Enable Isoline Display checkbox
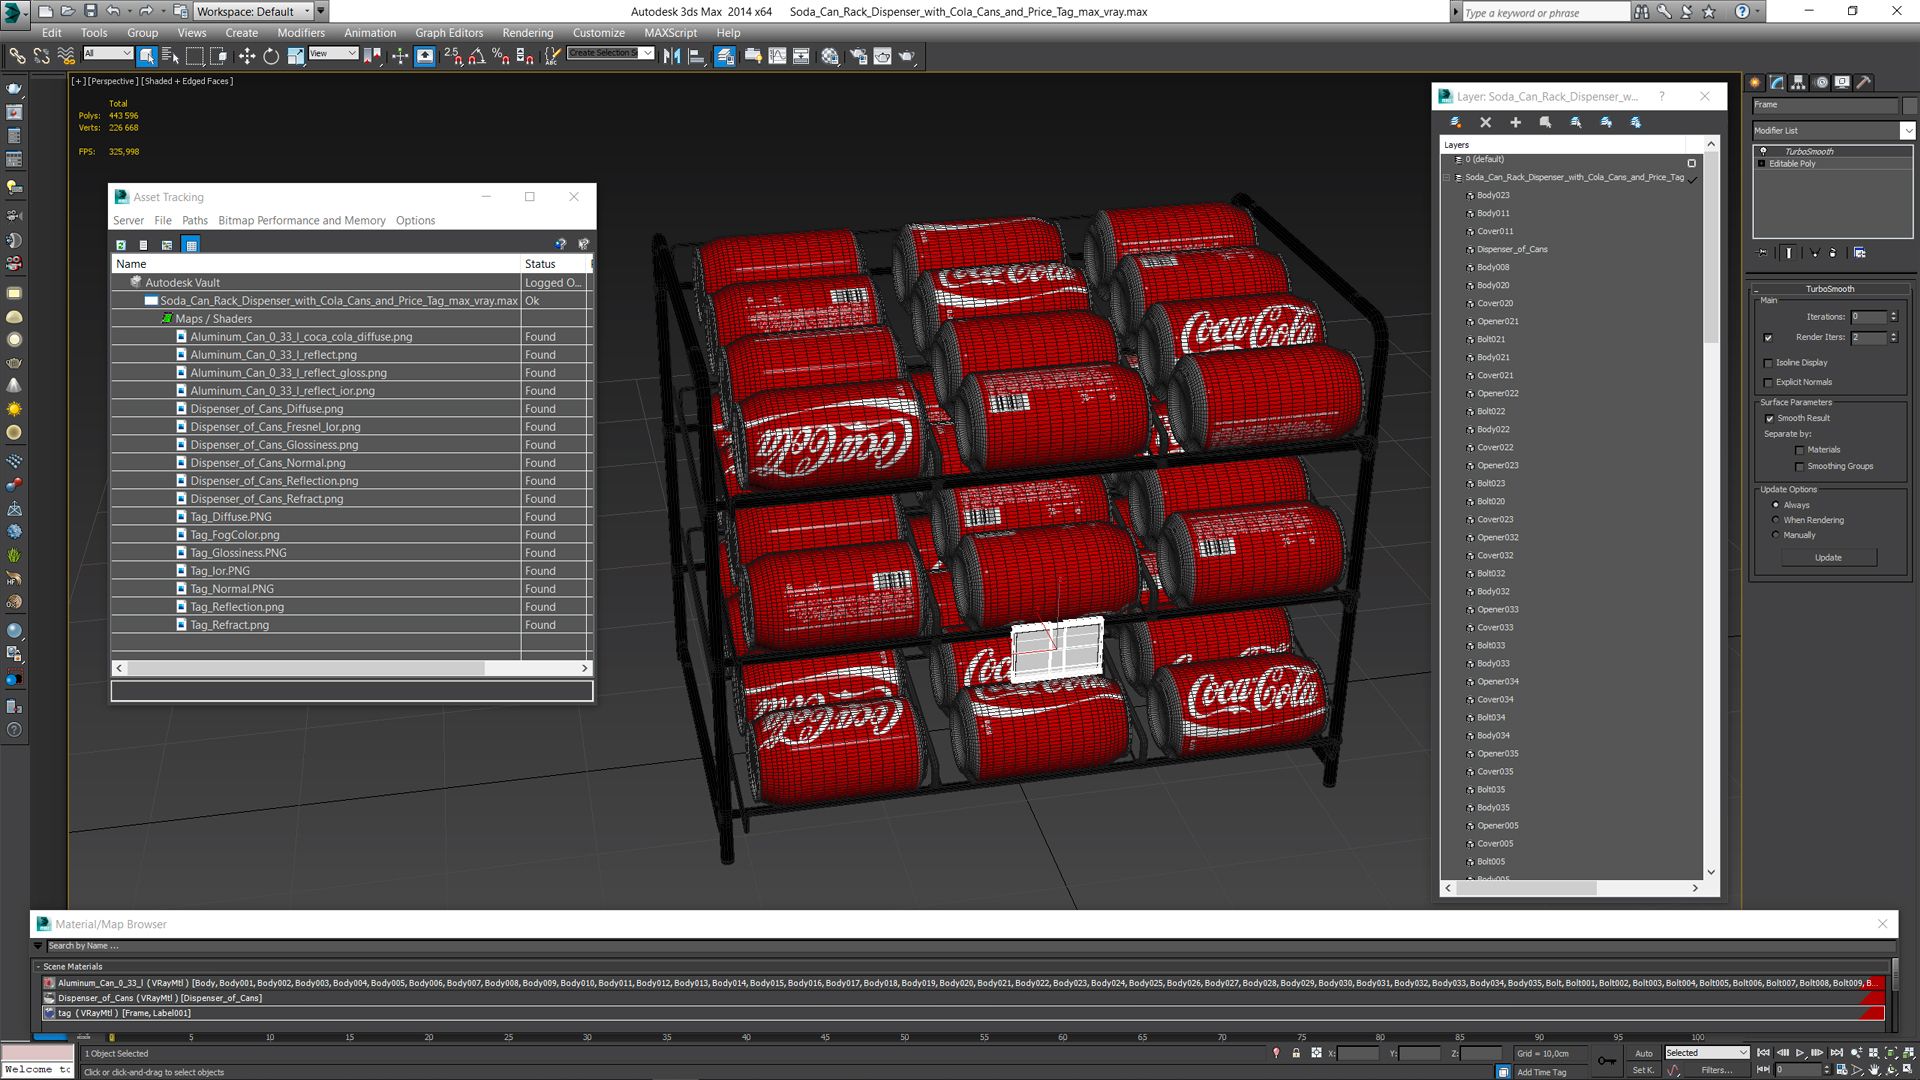Image resolution: width=1920 pixels, height=1080 pixels. coord(1768,363)
